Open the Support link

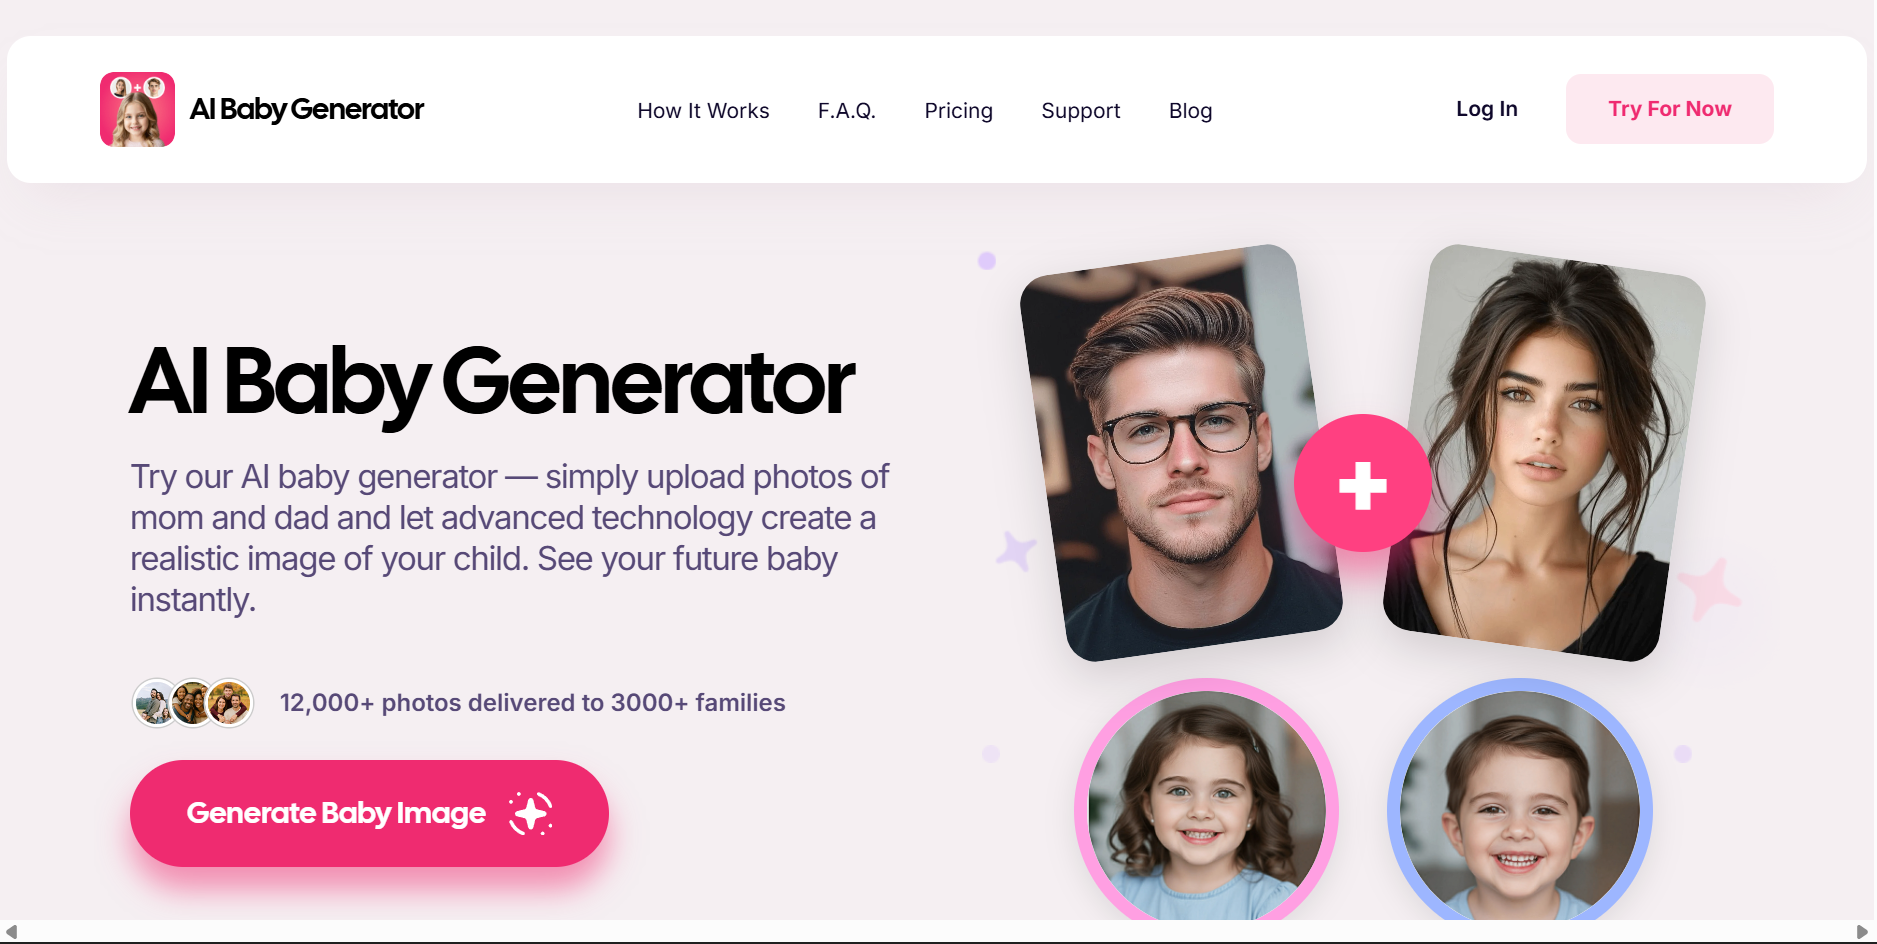(x=1080, y=110)
